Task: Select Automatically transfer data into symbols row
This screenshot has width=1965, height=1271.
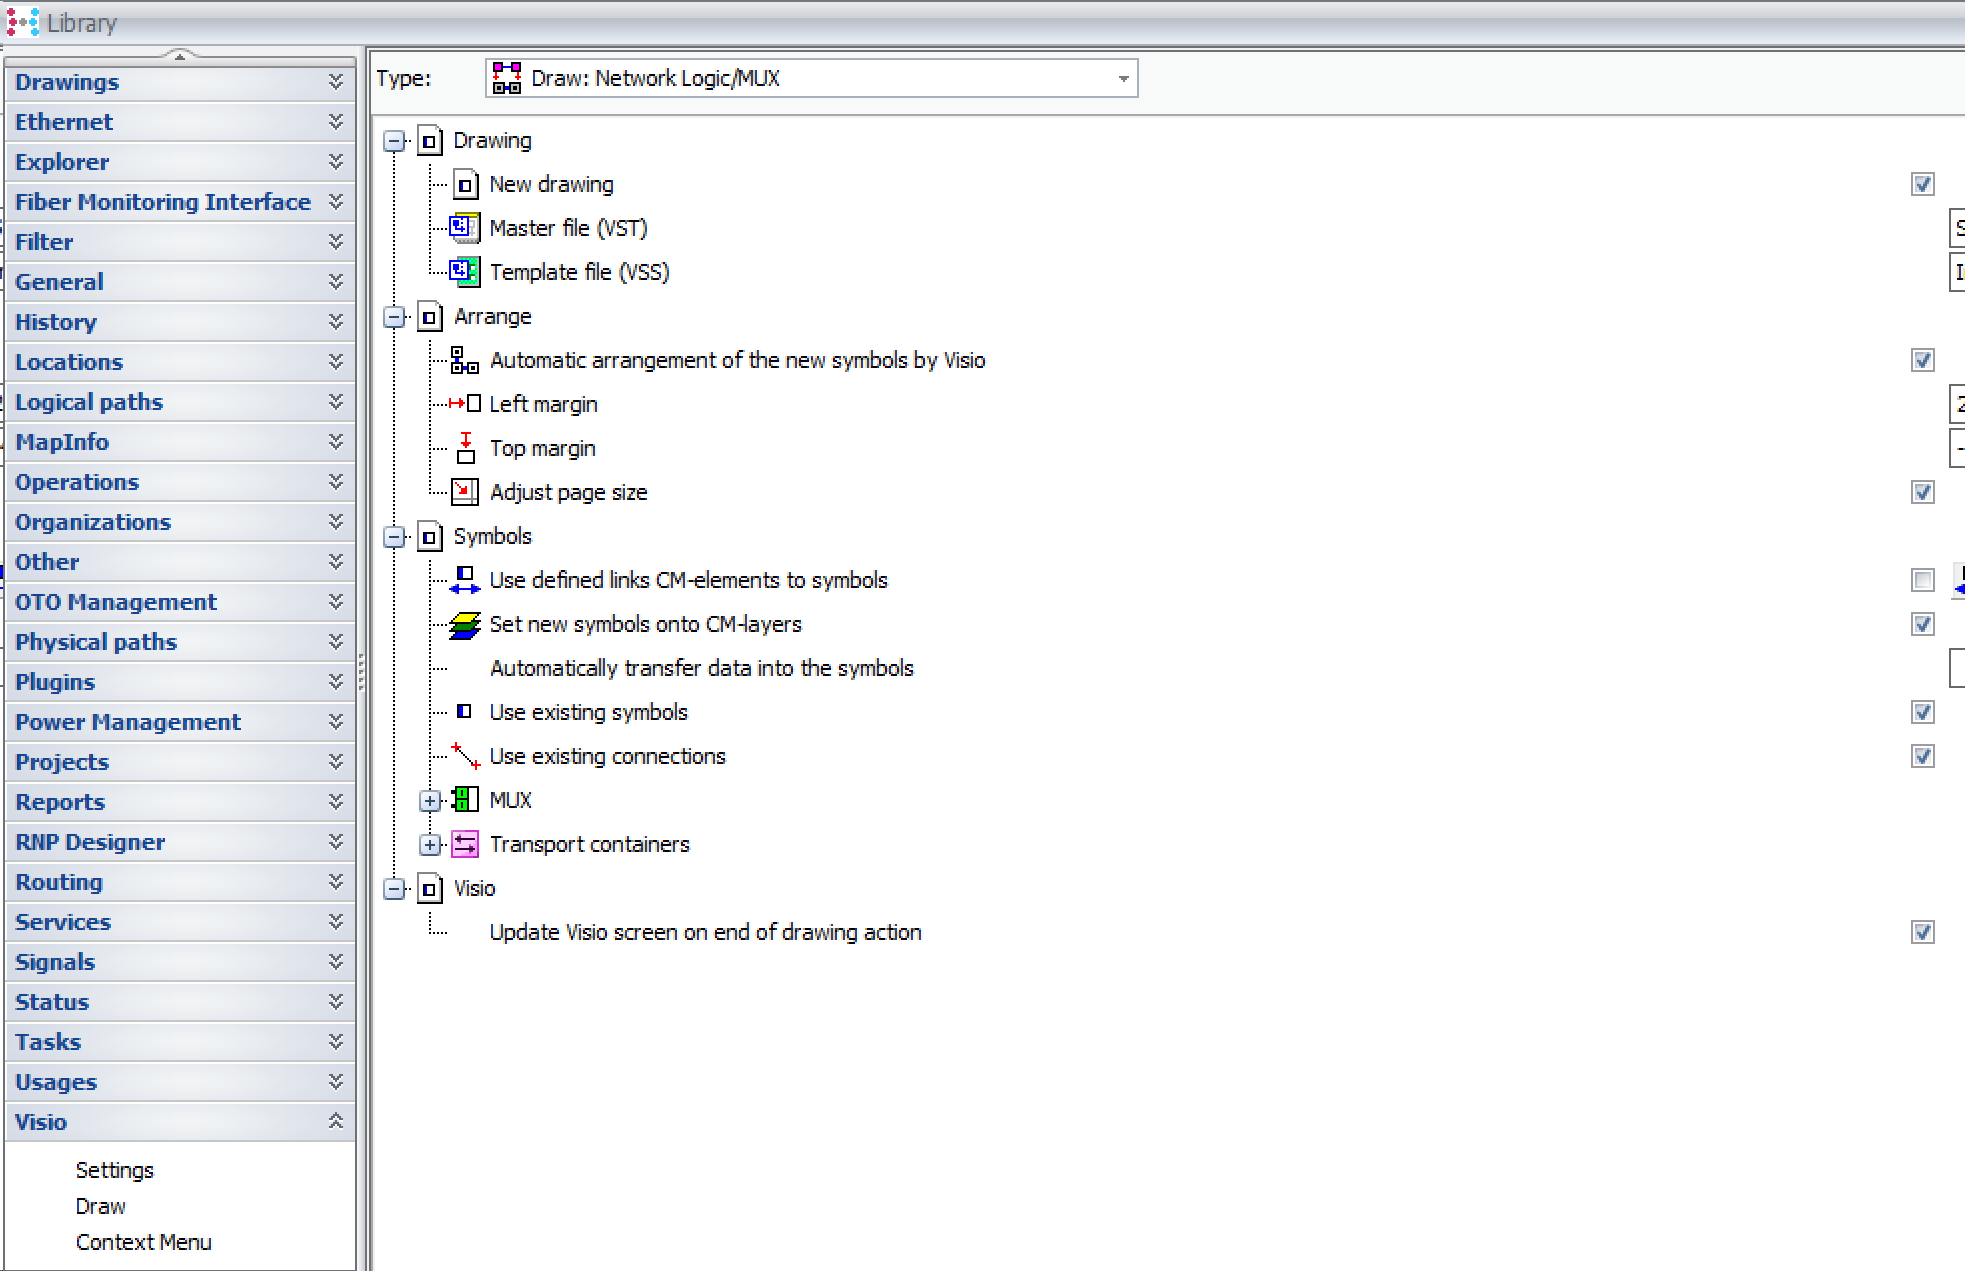Action: click(701, 668)
